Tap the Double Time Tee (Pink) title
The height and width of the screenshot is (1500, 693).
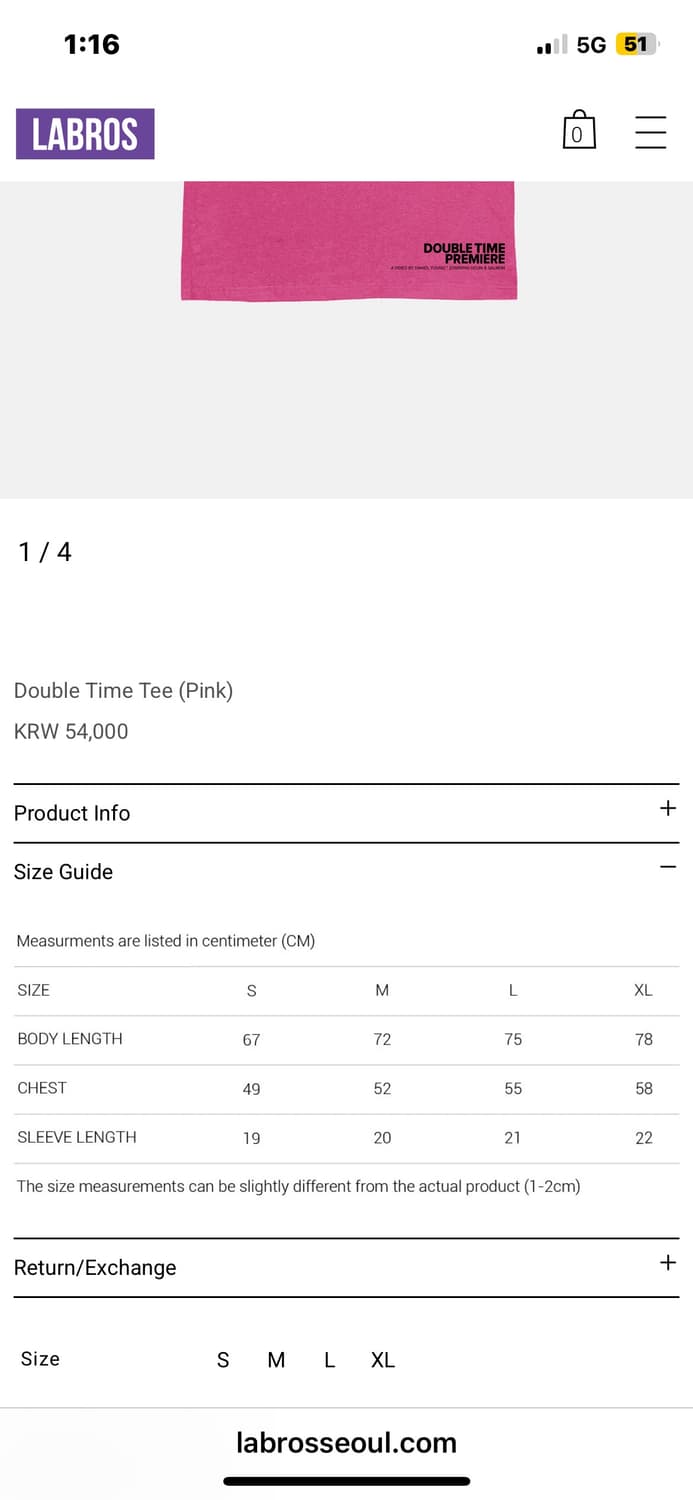123,690
